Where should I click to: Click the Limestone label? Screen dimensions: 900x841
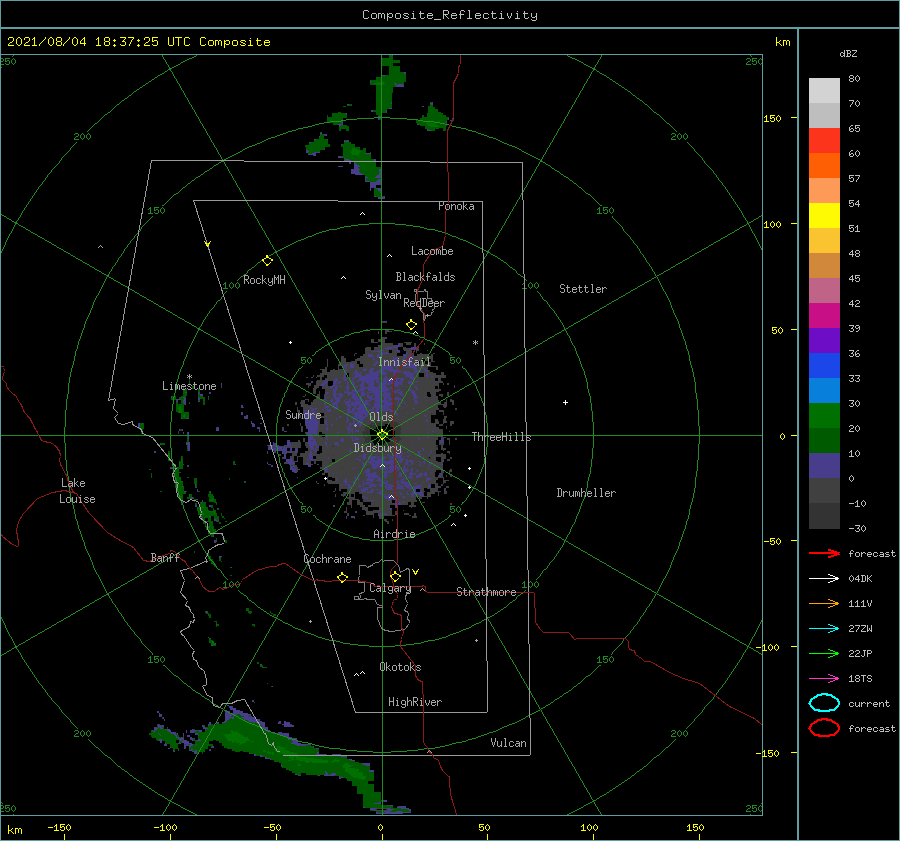coord(189,386)
